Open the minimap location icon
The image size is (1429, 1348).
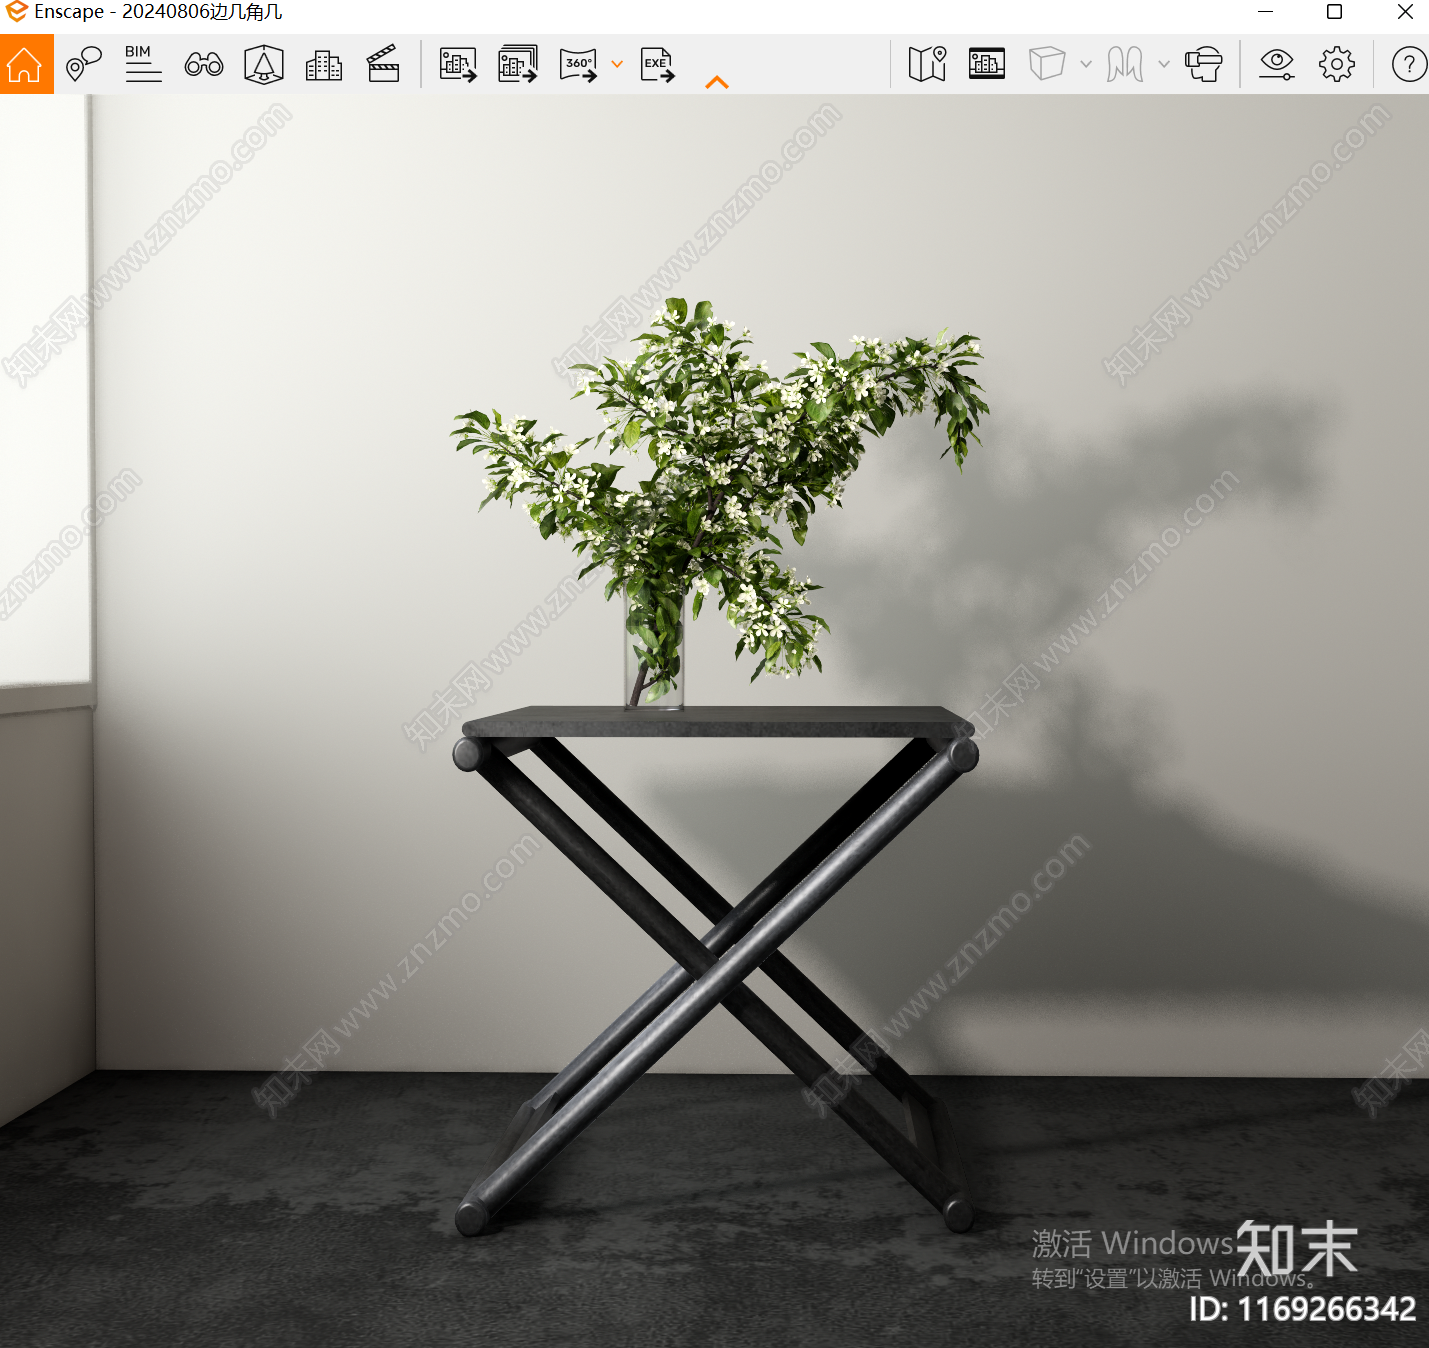point(927,64)
